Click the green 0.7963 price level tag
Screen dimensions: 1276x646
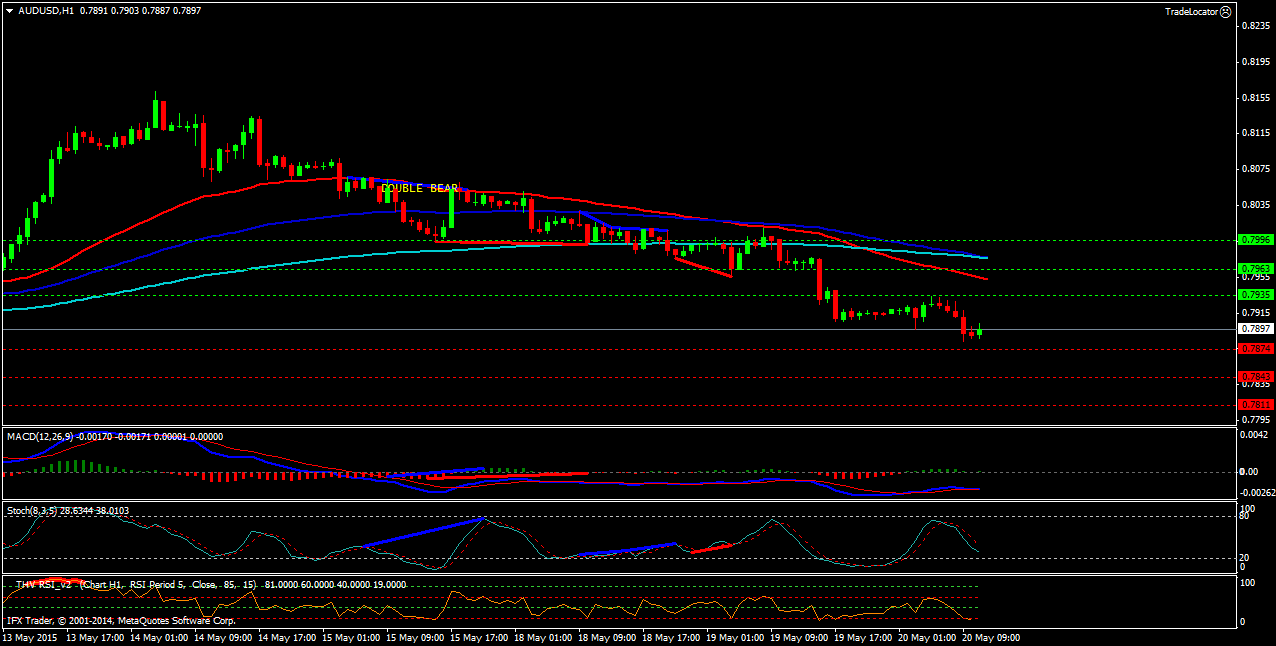point(1255,269)
